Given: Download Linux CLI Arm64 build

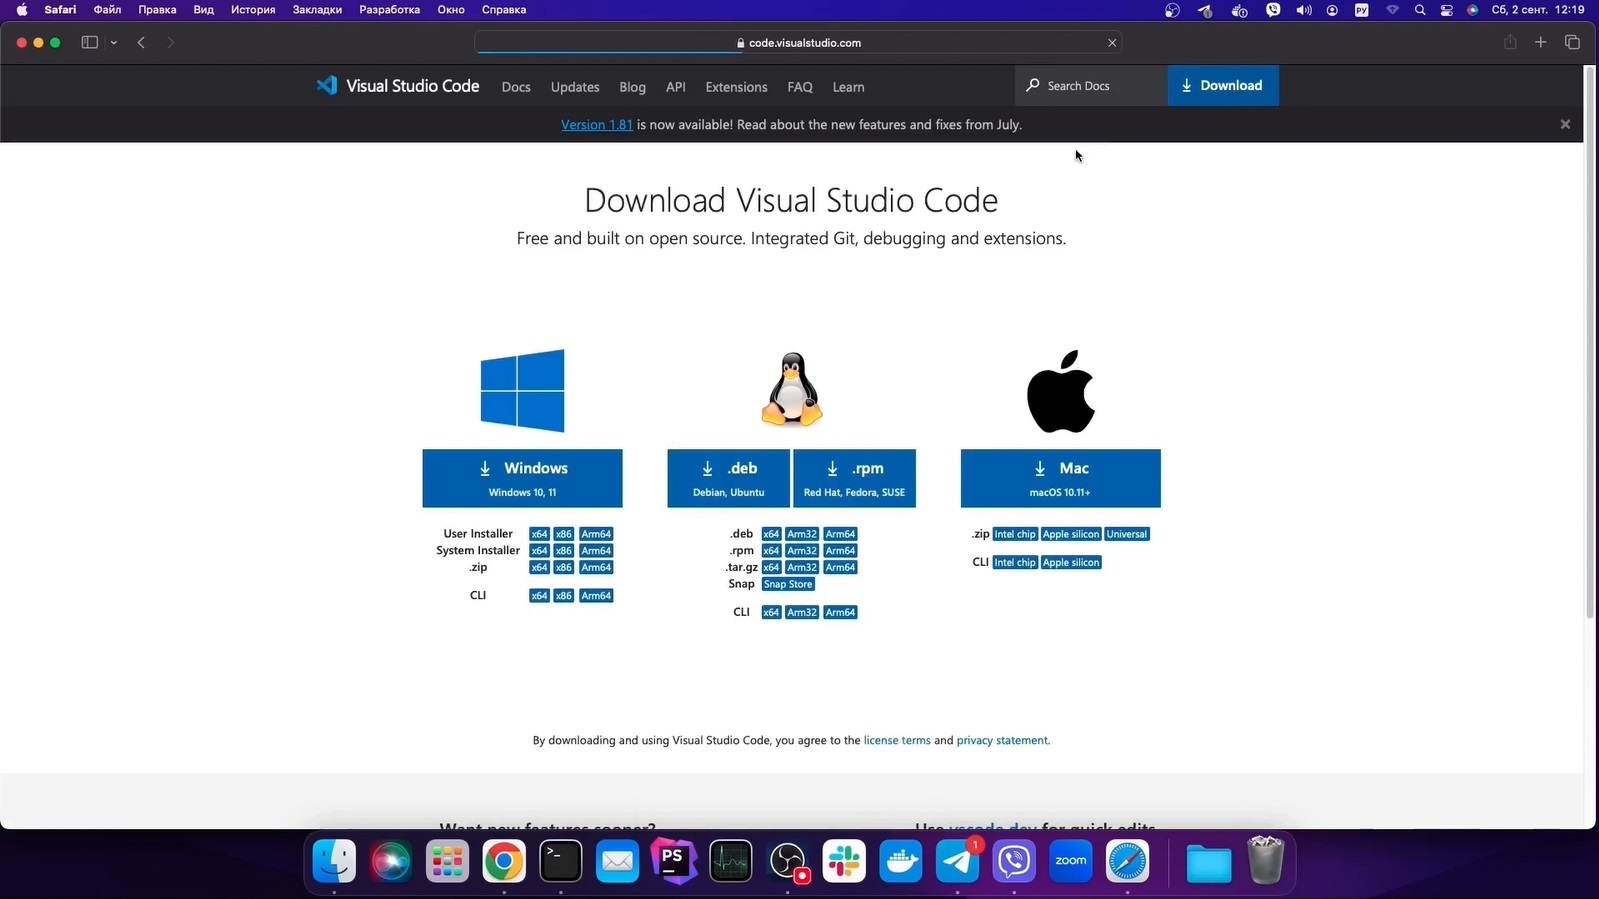Looking at the screenshot, I should 840,613.
